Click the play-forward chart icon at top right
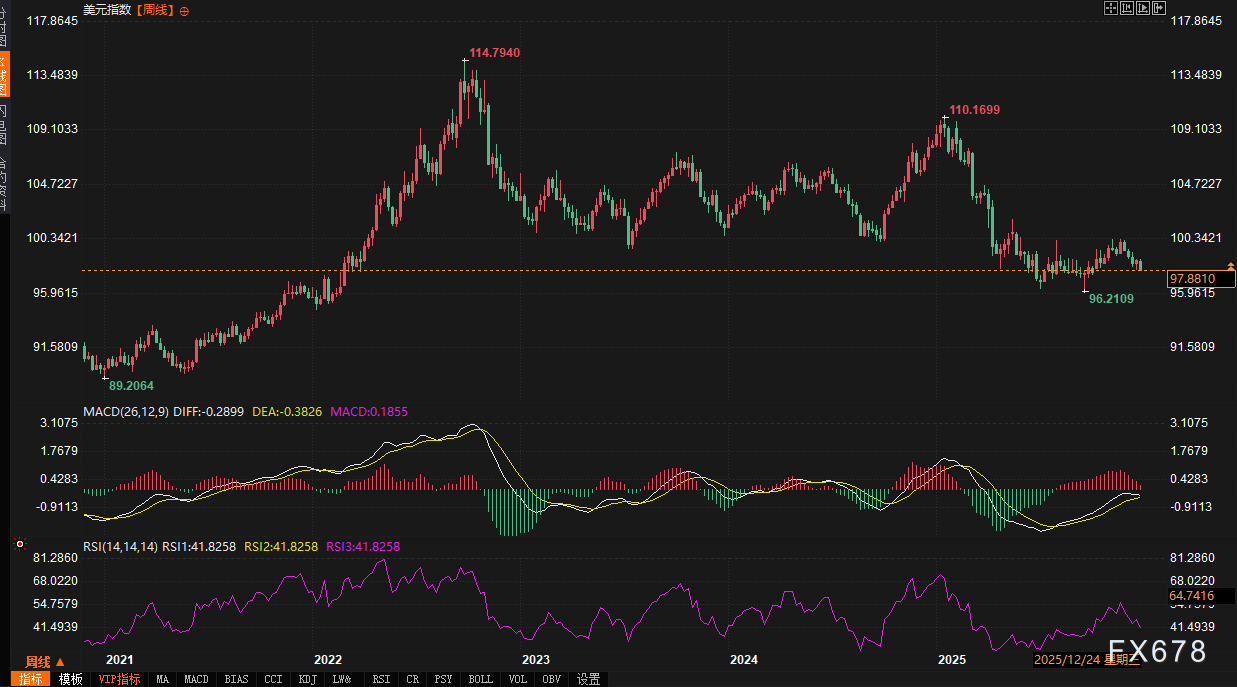1237x687 pixels. tap(1143, 8)
